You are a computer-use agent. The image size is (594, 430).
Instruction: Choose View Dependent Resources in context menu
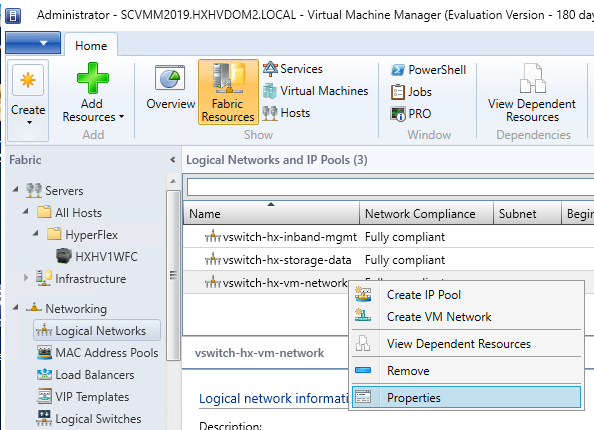tap(466, 344)
